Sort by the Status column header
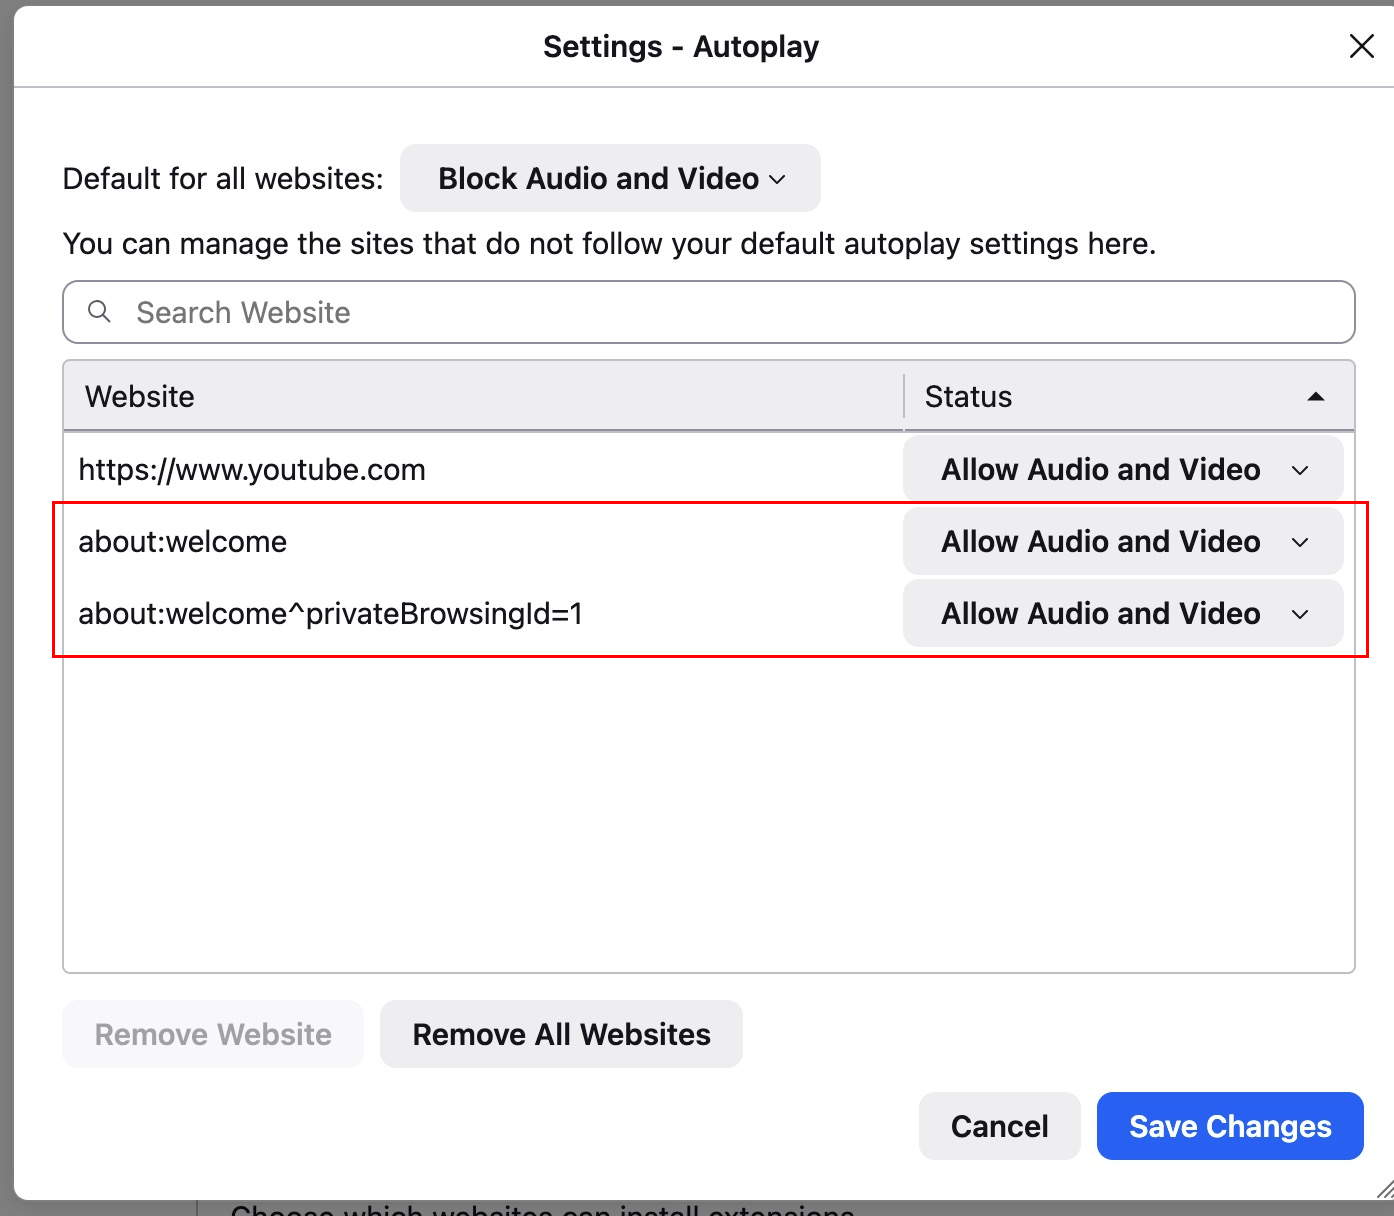 1100,397
